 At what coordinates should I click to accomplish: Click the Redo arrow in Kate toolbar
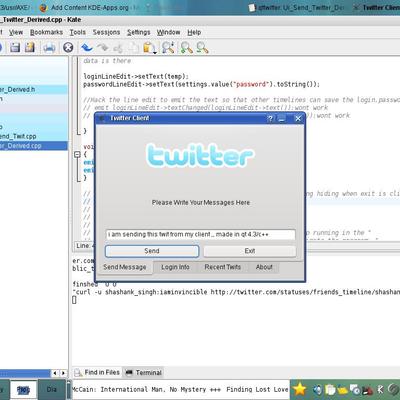click(x=103, y=48)
